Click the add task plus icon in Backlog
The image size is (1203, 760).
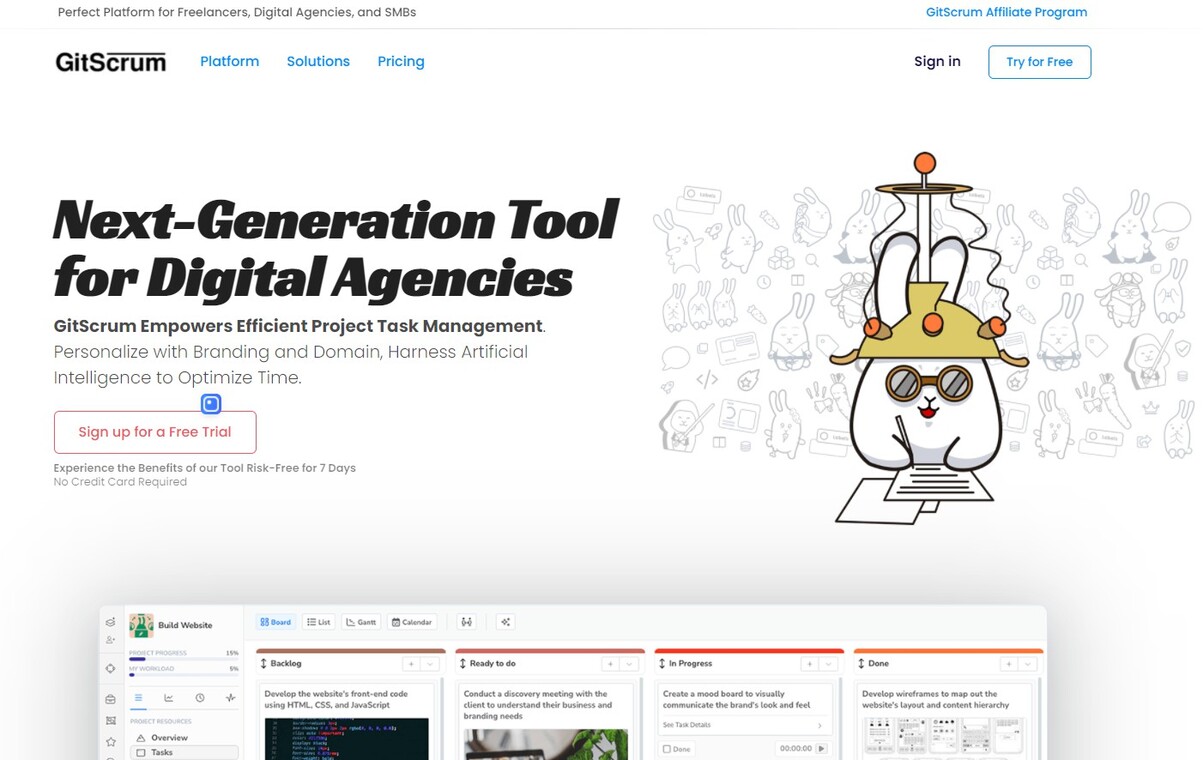pos(411,664)
